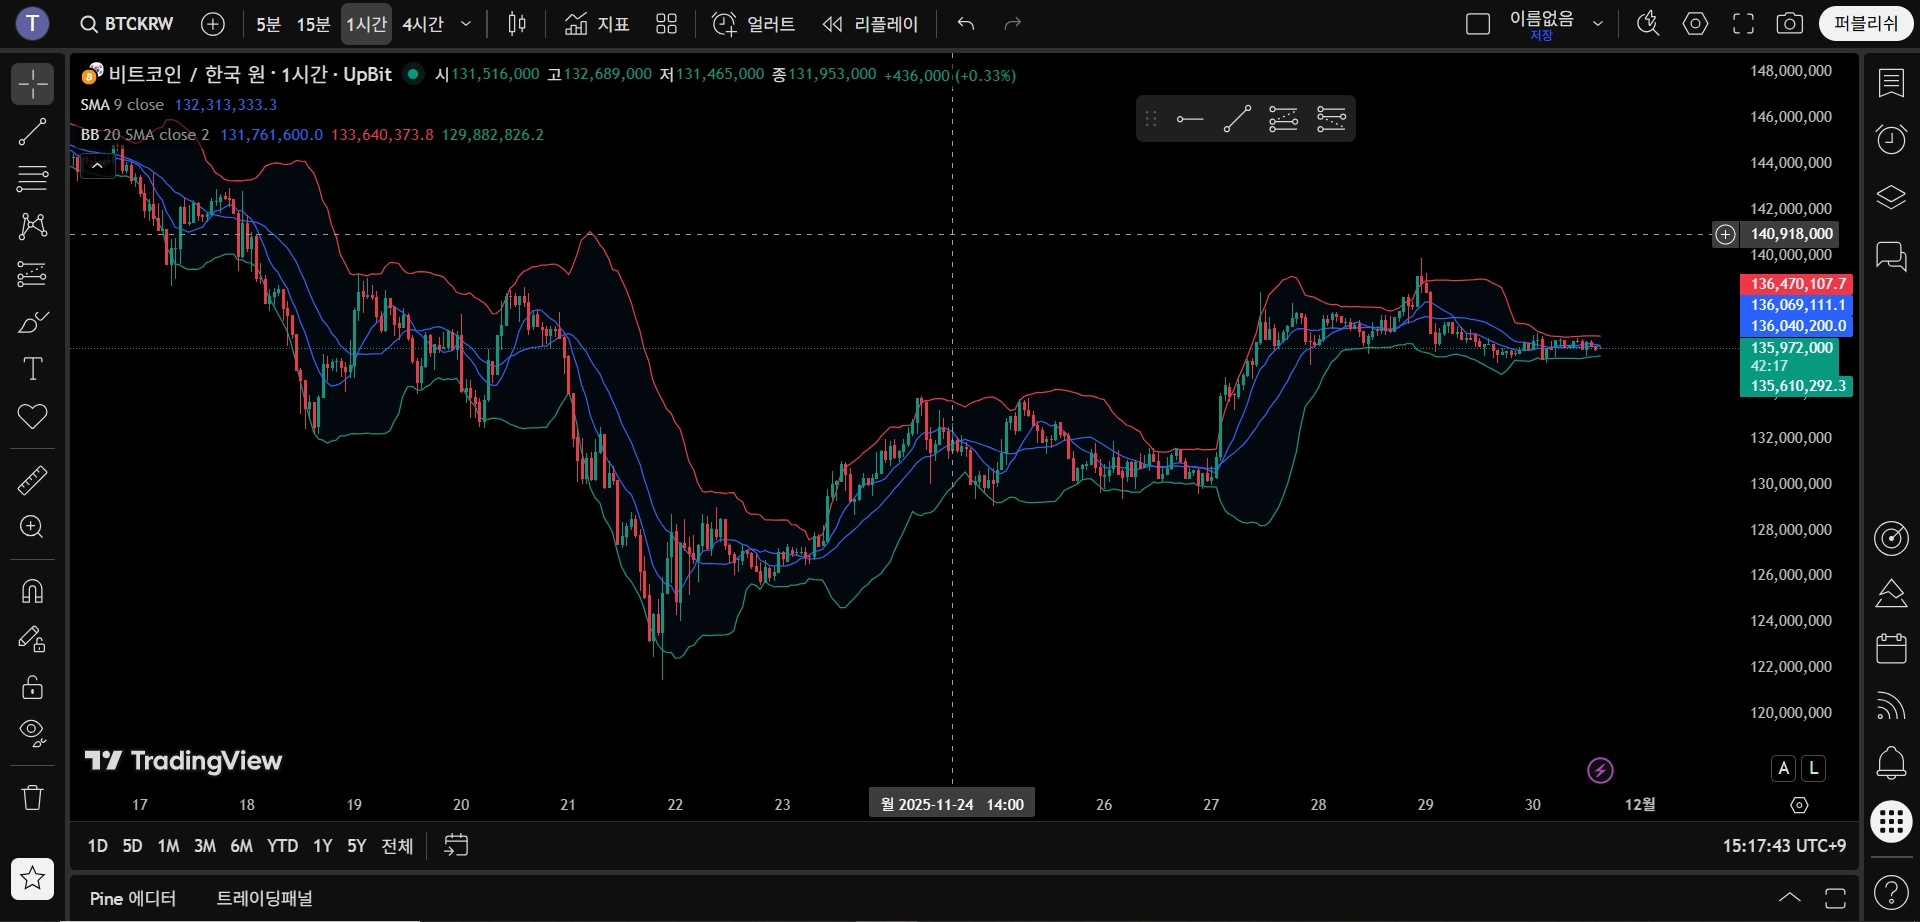Expand the time interval dropdown arrow
The height and width of the screenshot is (922, 1920).
coord(466,24)
